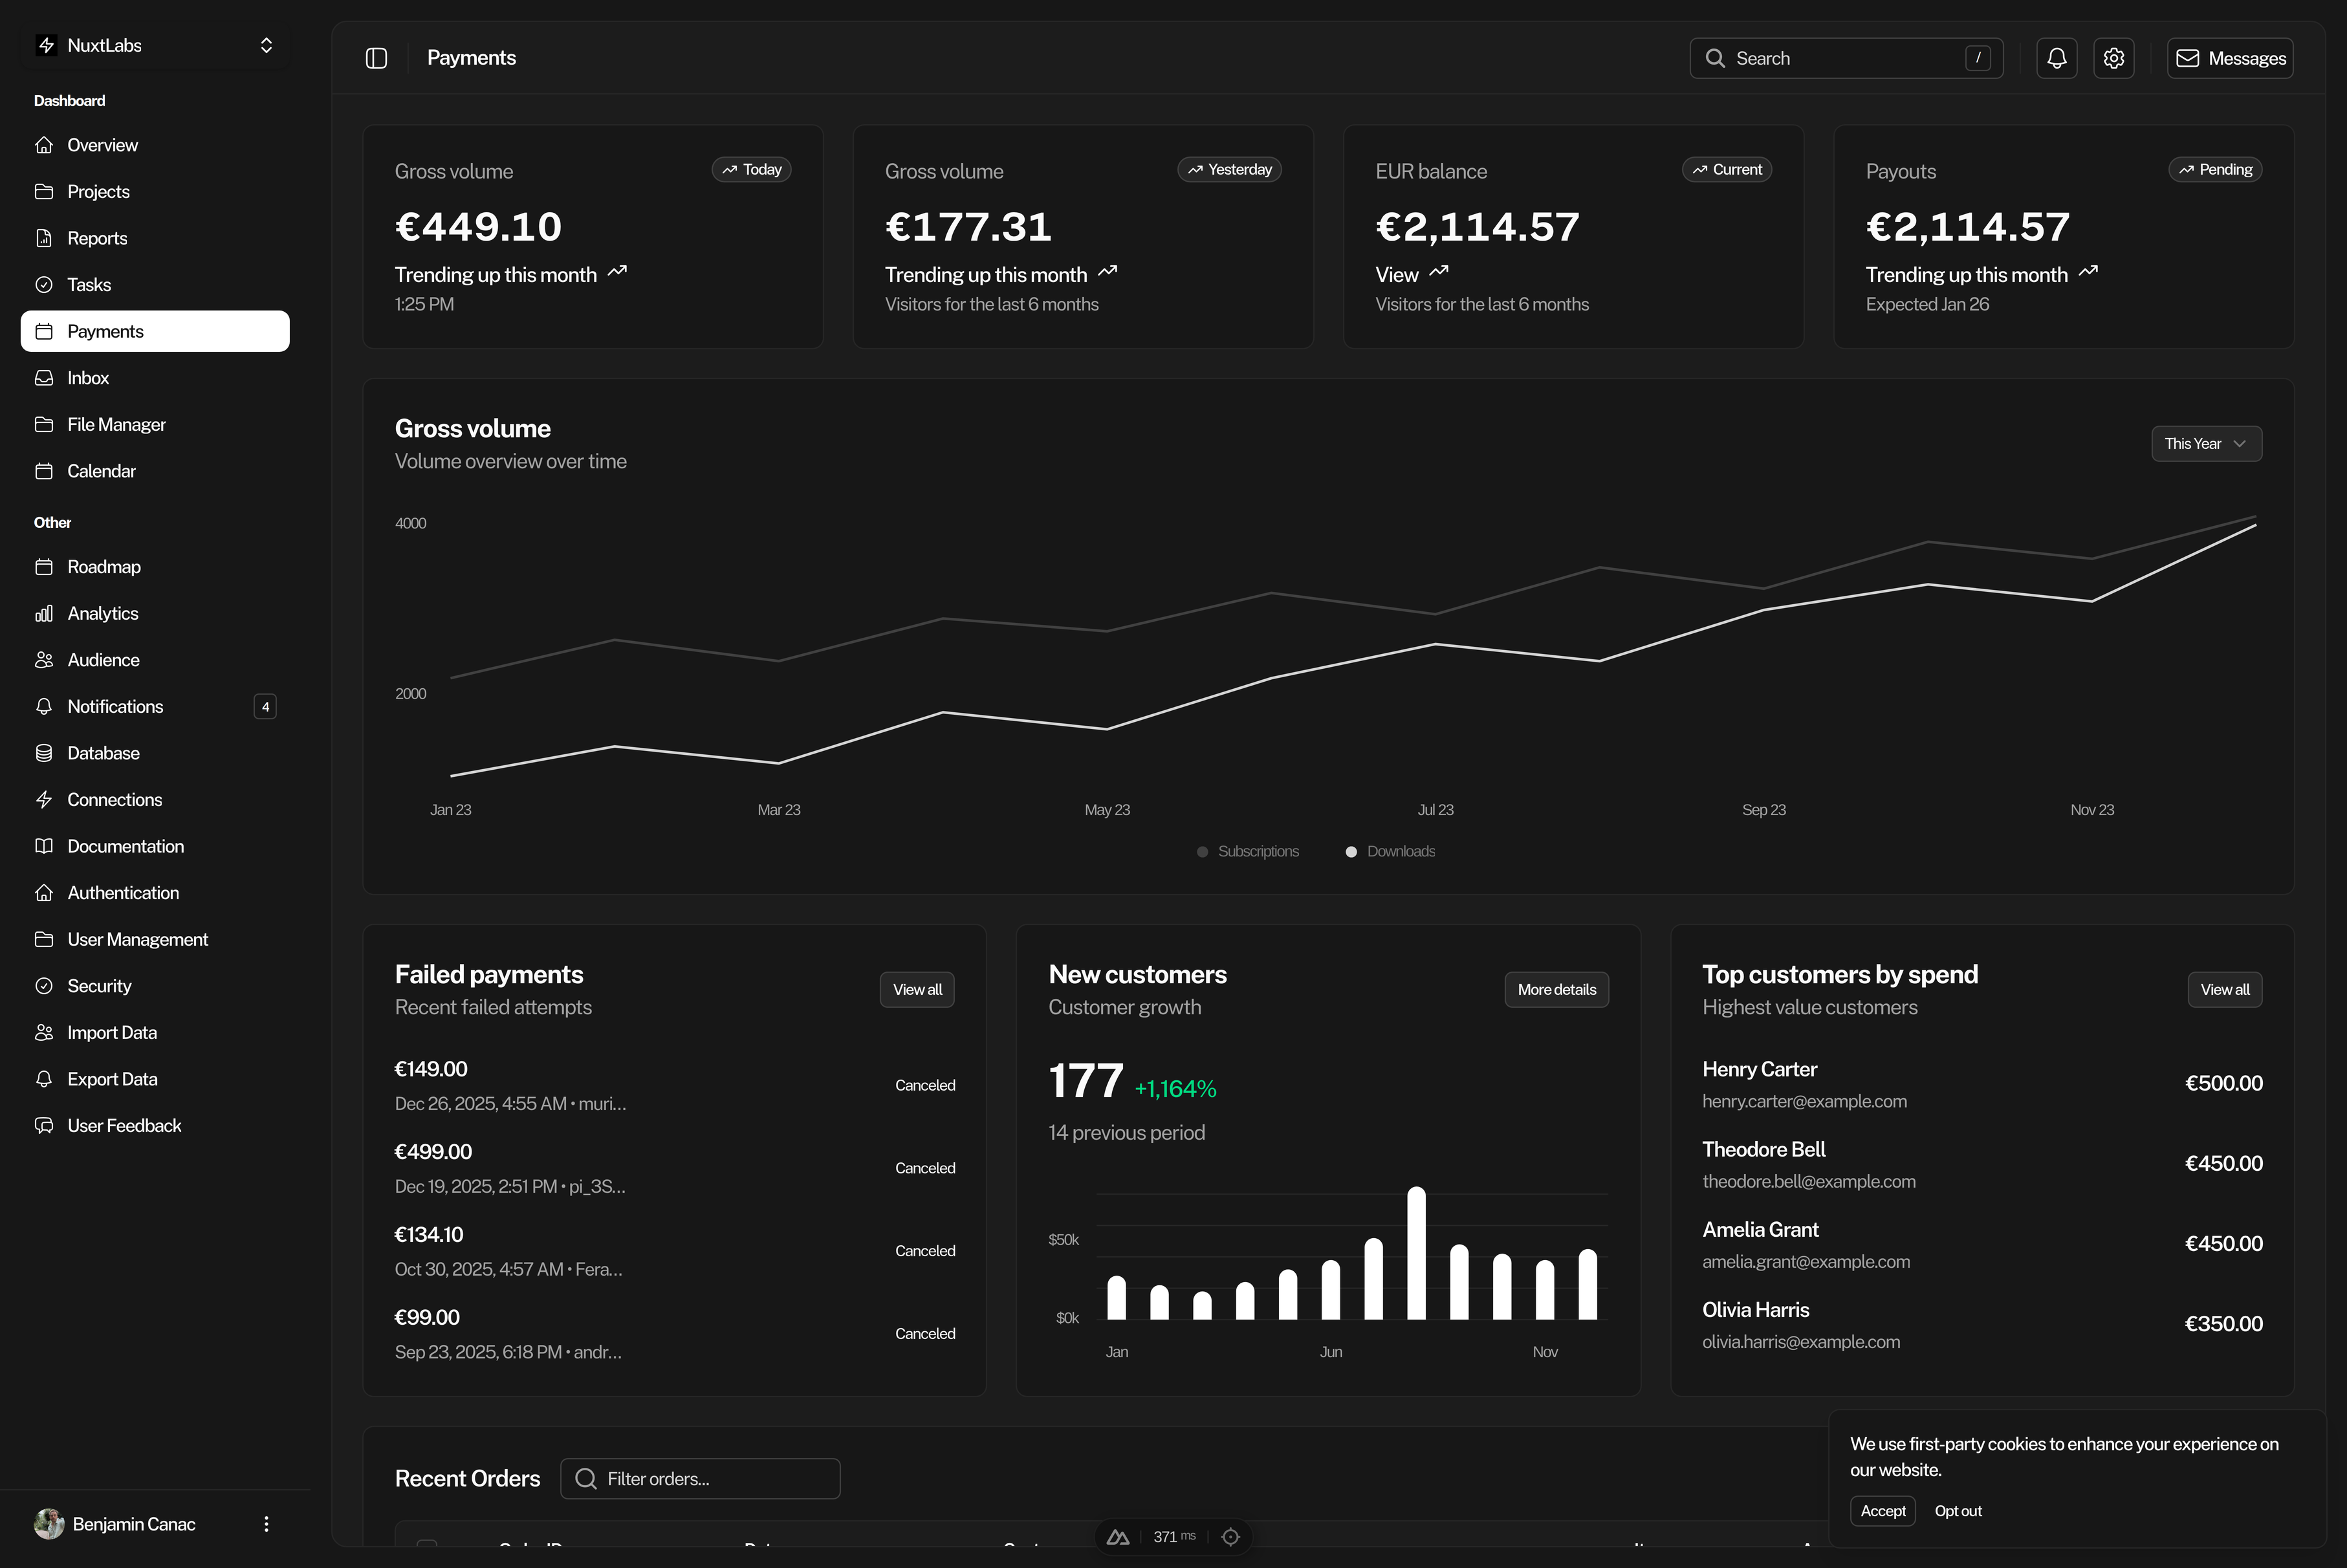Open Database from the sidebar

(x=103, y=753)
